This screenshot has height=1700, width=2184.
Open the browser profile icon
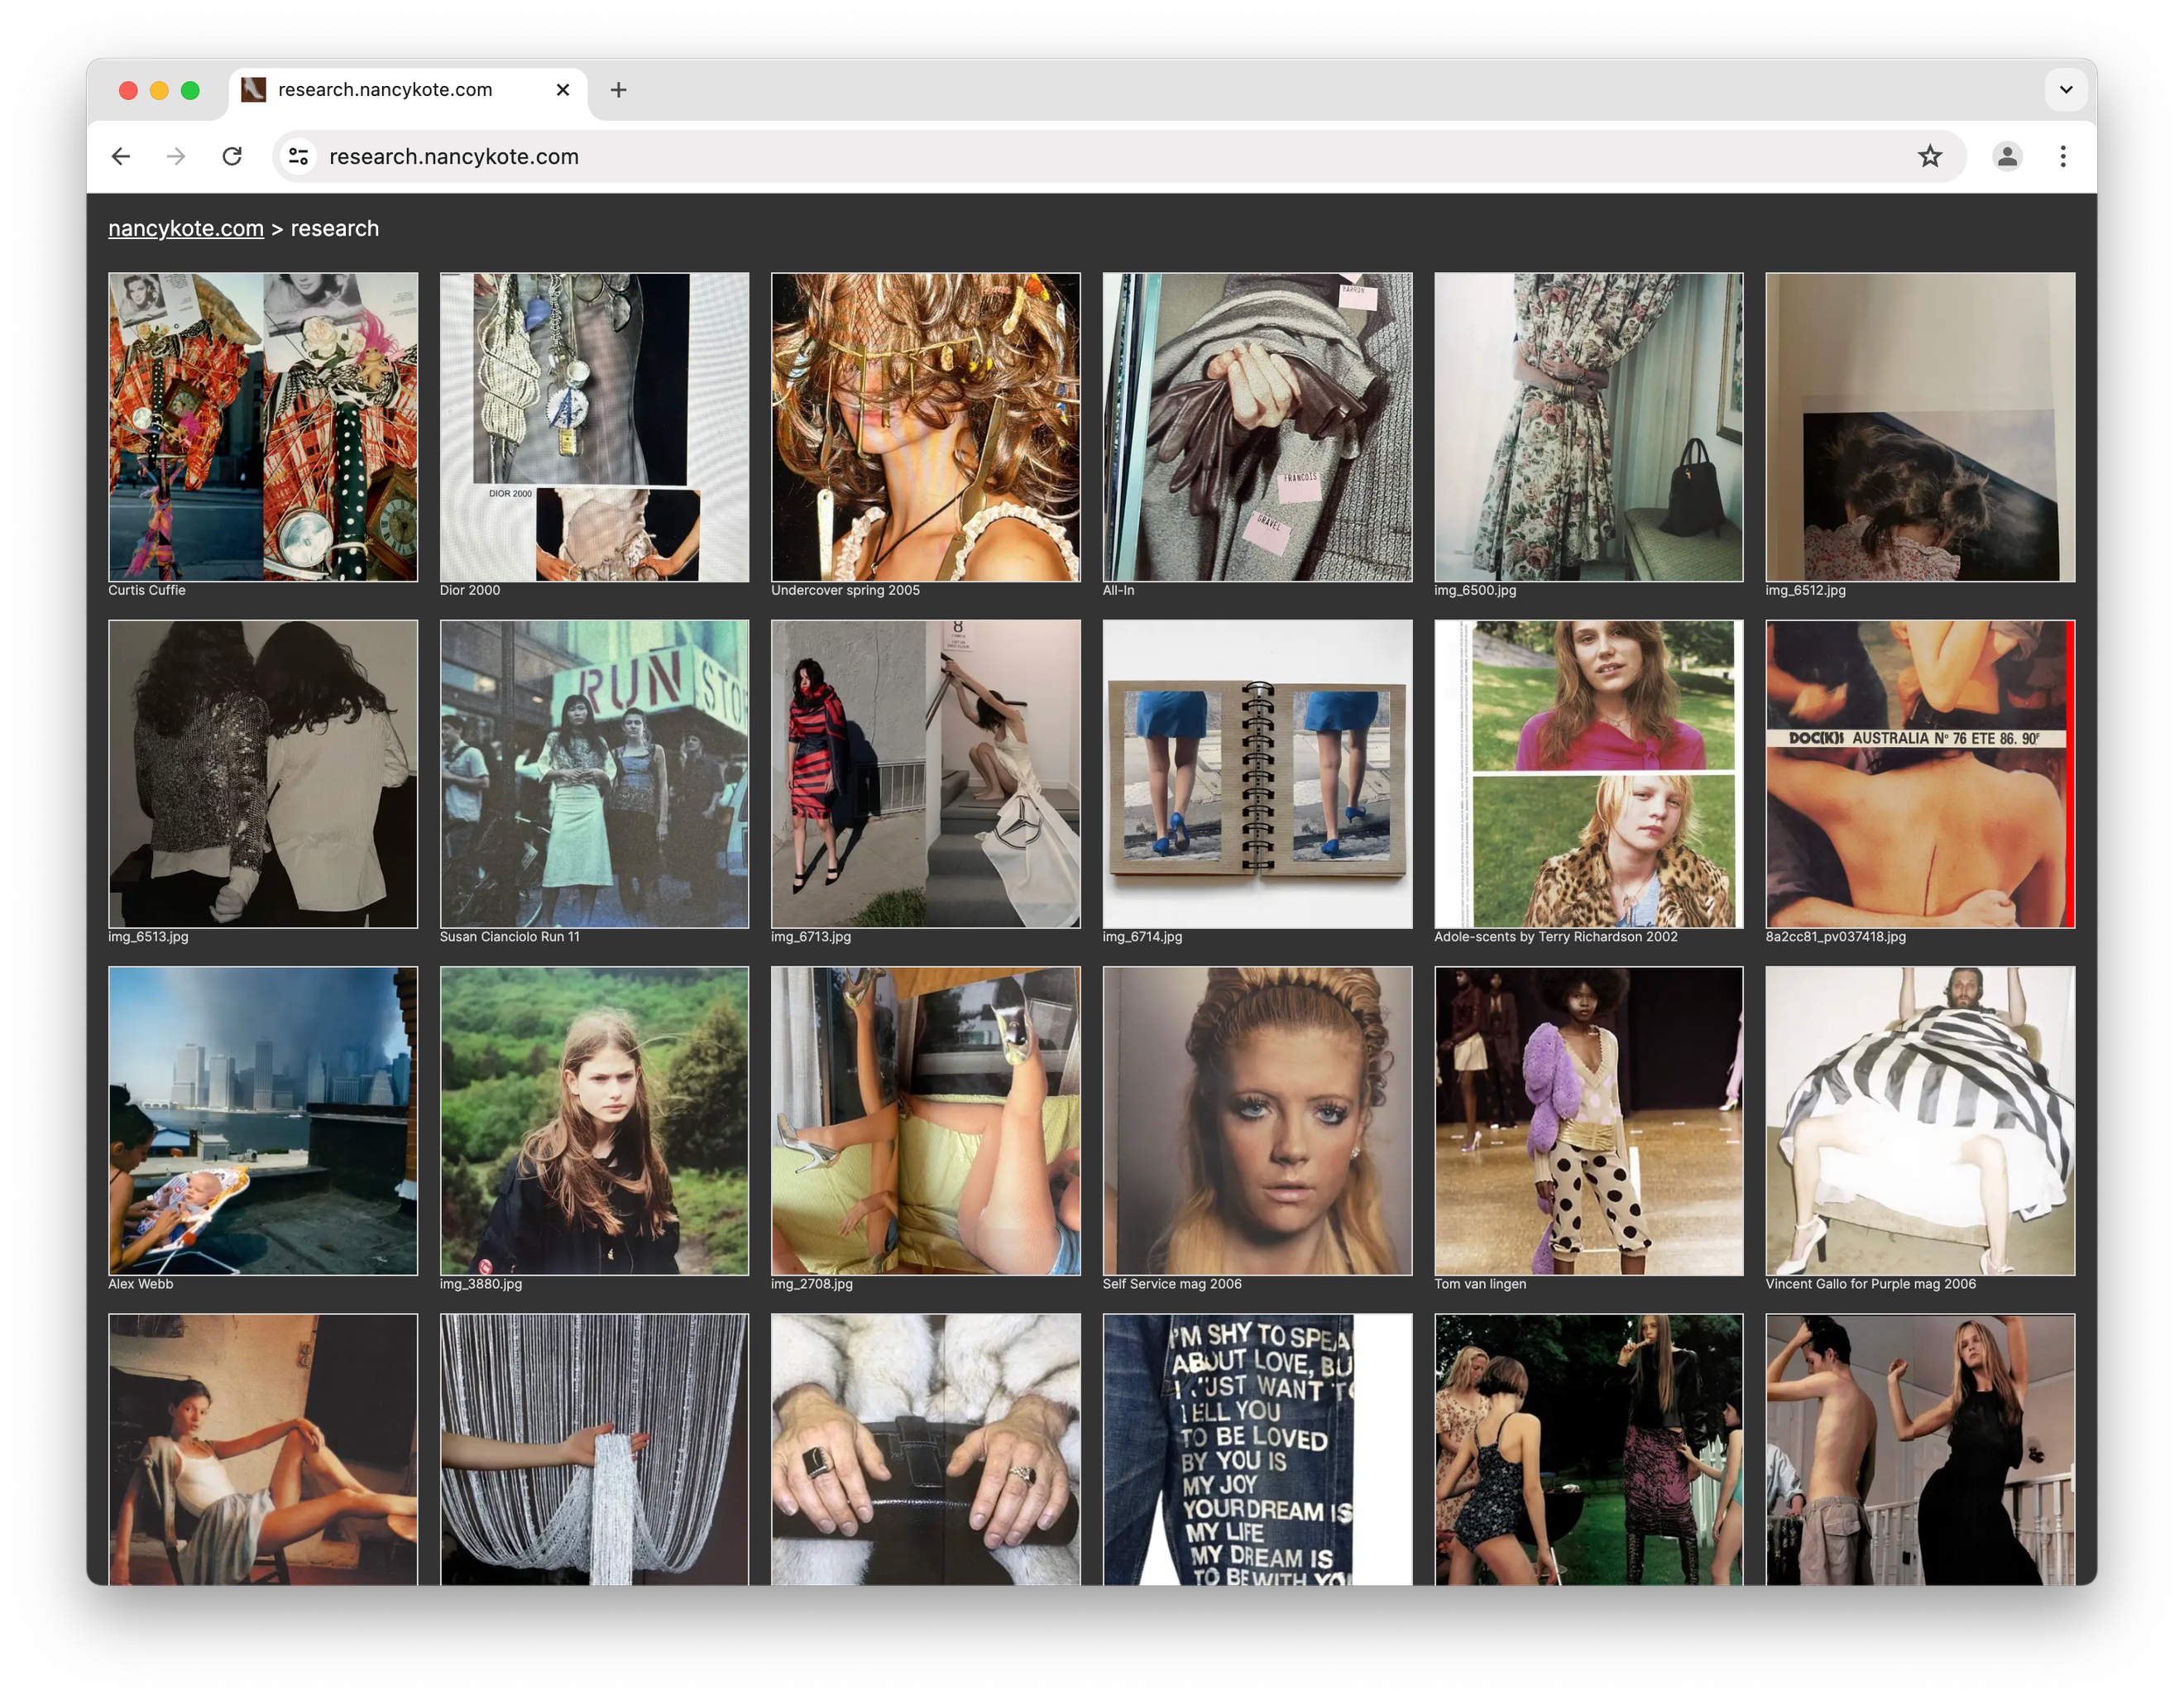pyautogui.click(x=2006, y=156)
